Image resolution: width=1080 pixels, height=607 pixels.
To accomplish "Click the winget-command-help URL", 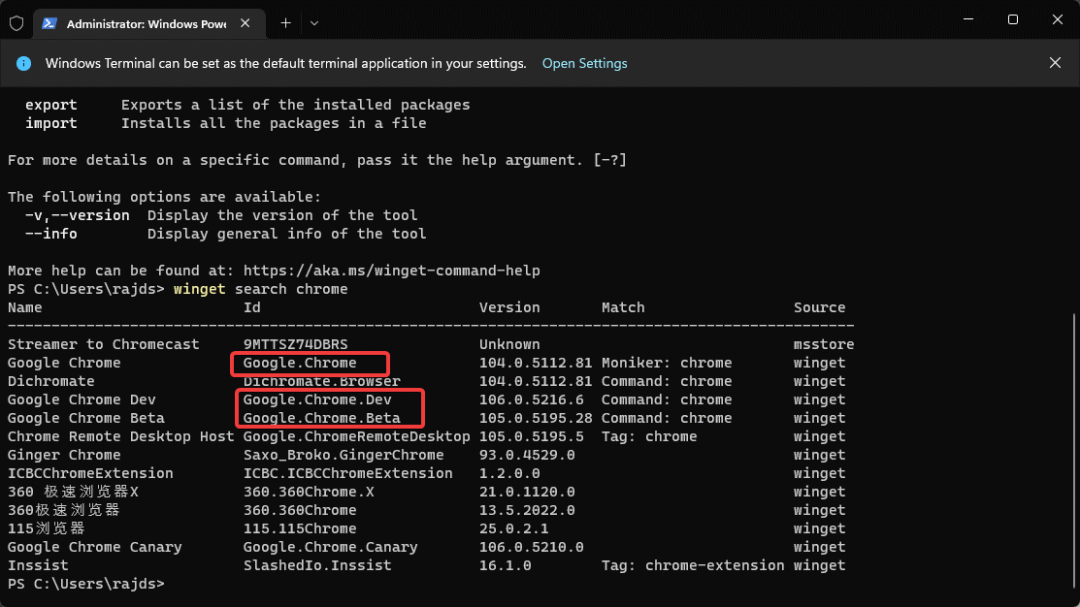I will point(391,271).
